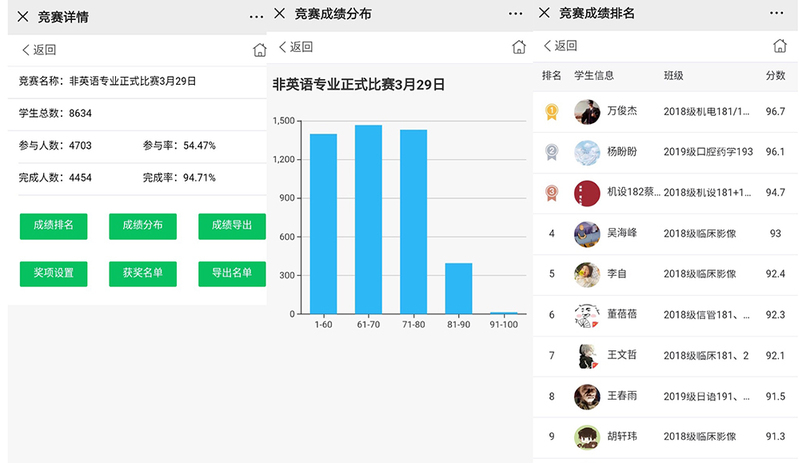Click home icon in 竞赛成绩排名 panel

click(x=780, y=46)
